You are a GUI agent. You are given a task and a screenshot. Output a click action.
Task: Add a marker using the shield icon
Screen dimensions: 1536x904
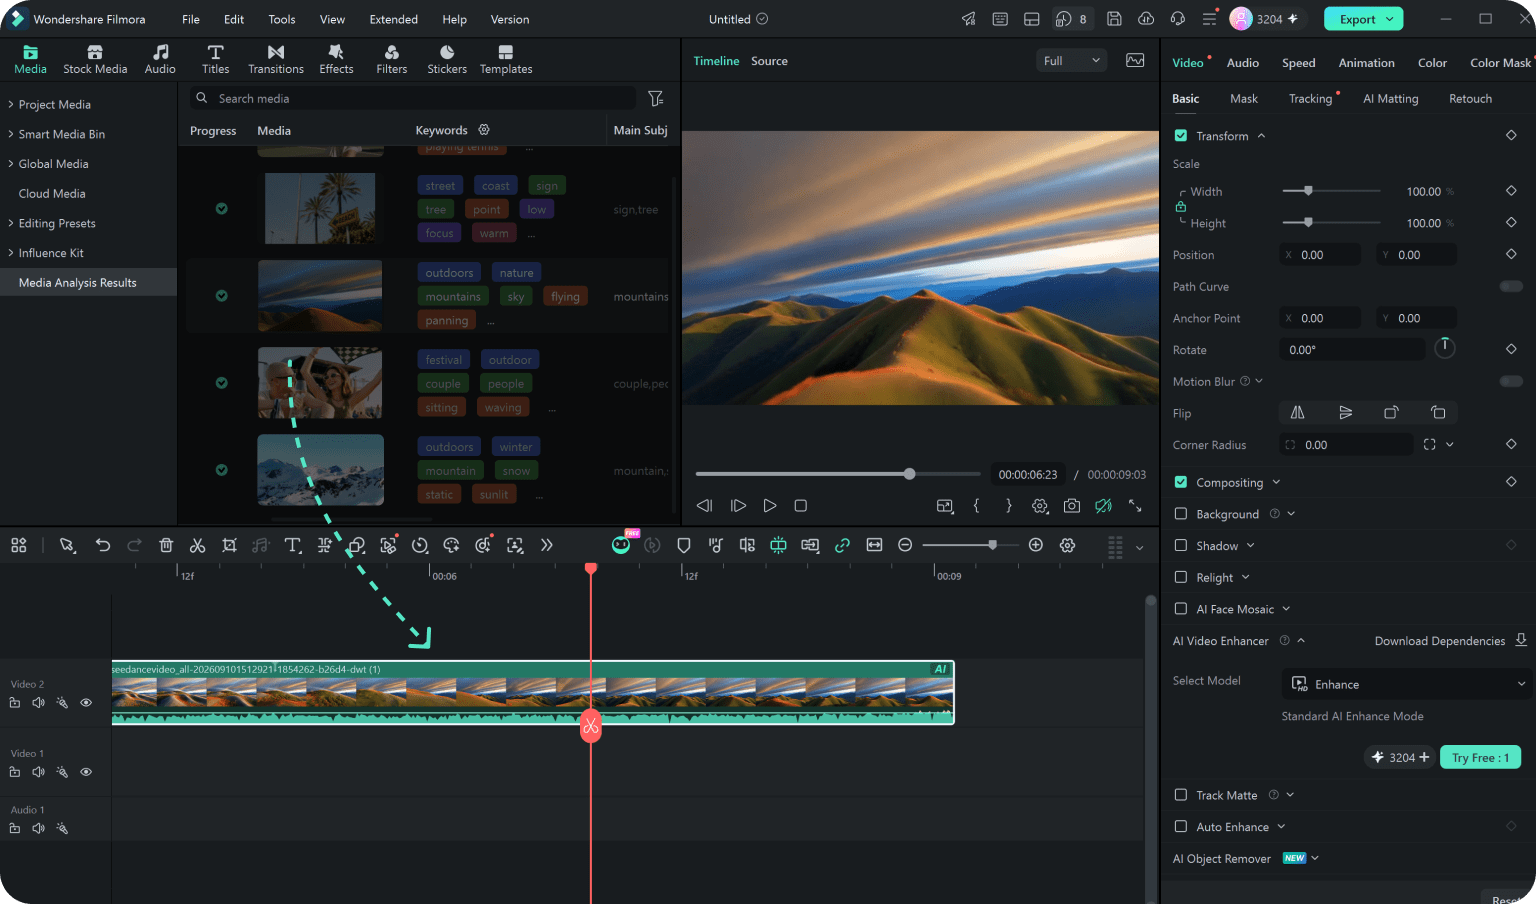pos(684,545)
